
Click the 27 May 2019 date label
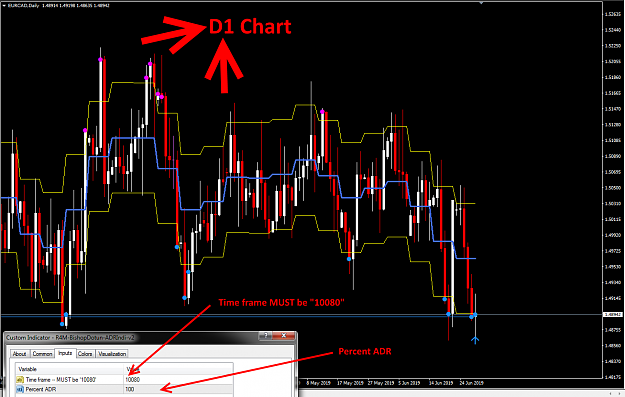381,383
